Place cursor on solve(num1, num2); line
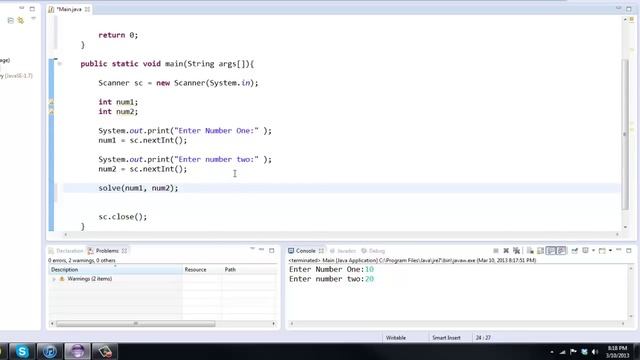This screenshot has height=360, width=640. (138, 188)
